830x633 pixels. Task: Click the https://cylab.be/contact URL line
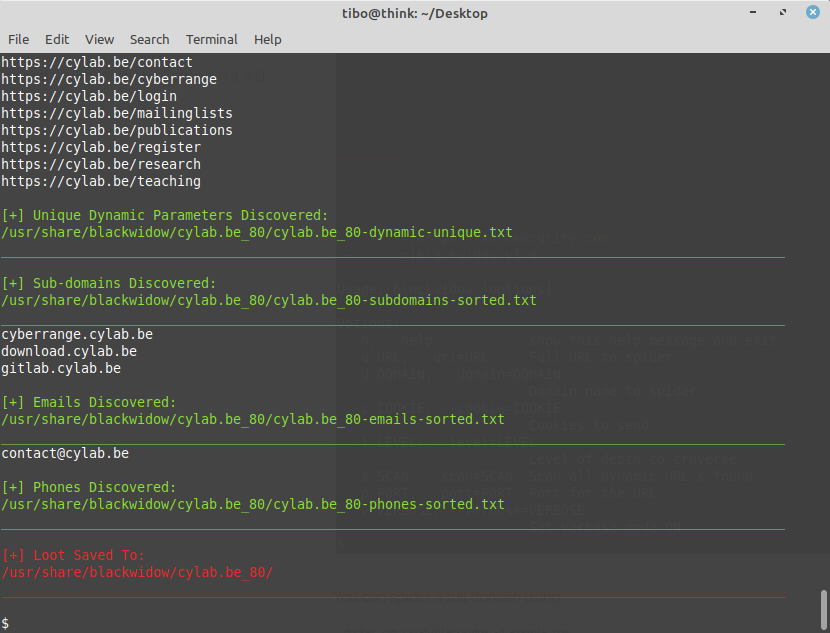coord(97,62)
